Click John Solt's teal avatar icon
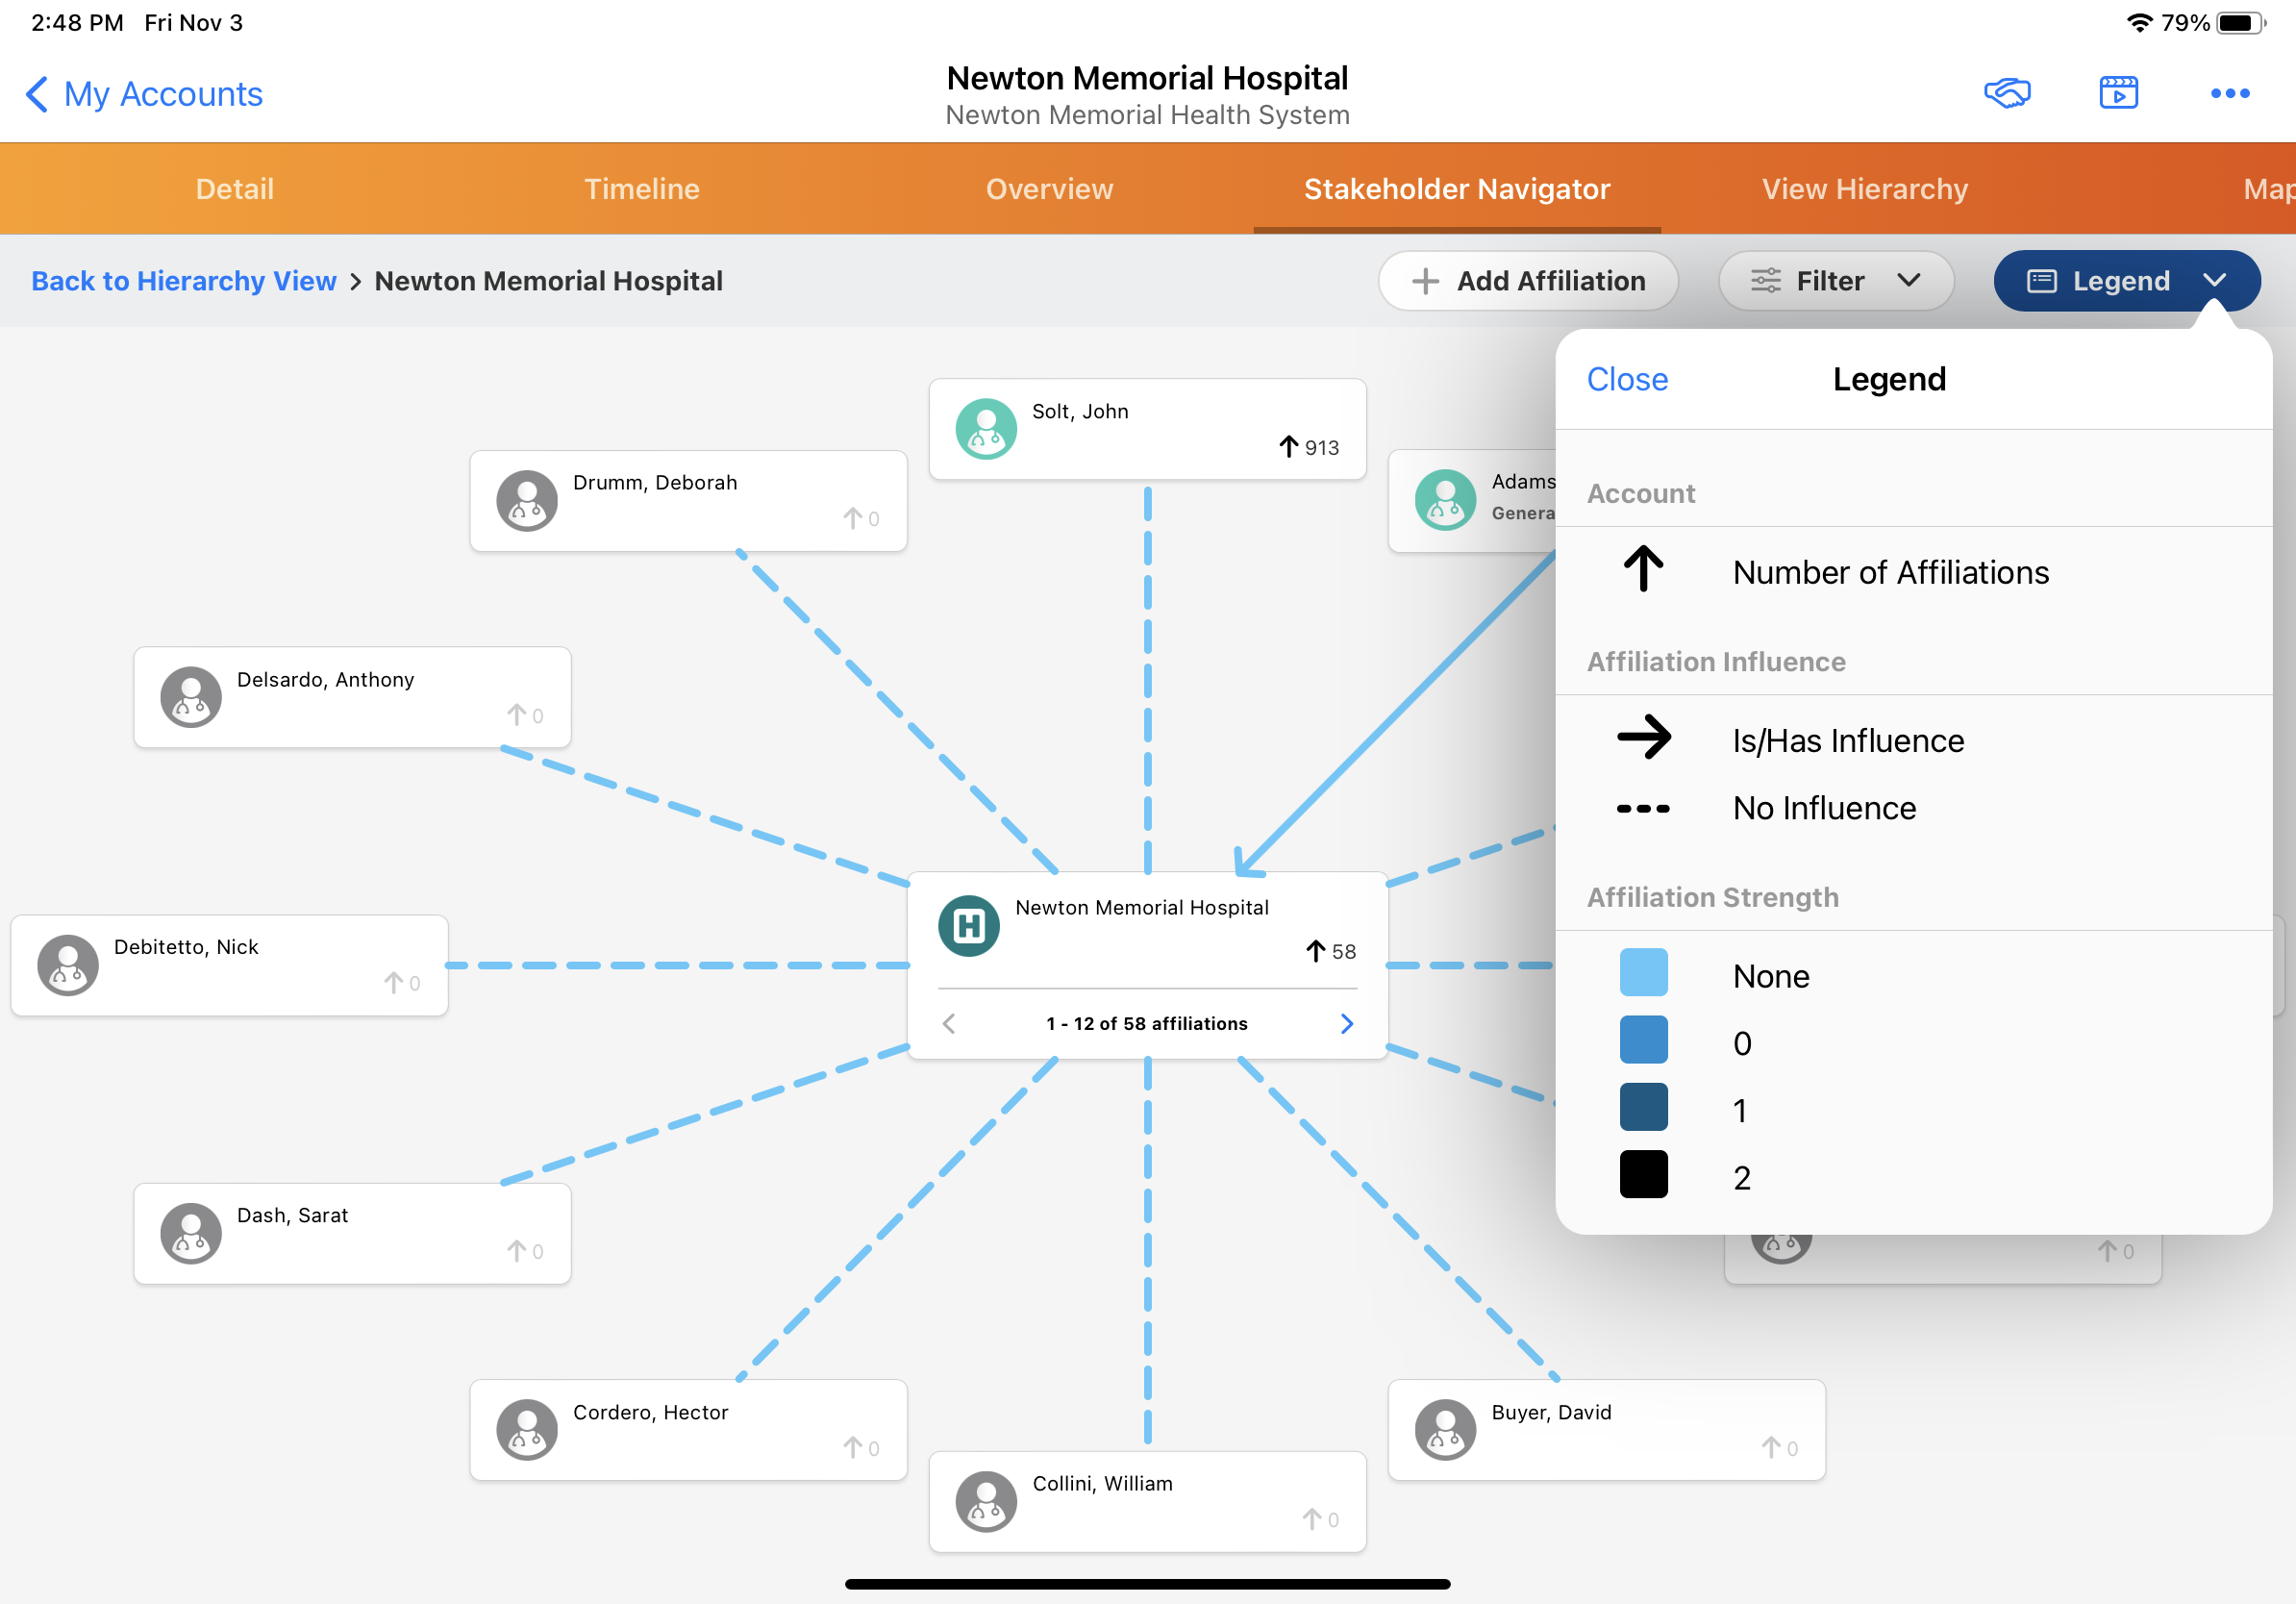The width and height of the screenshot is (2296, 1604). (985, 429)
